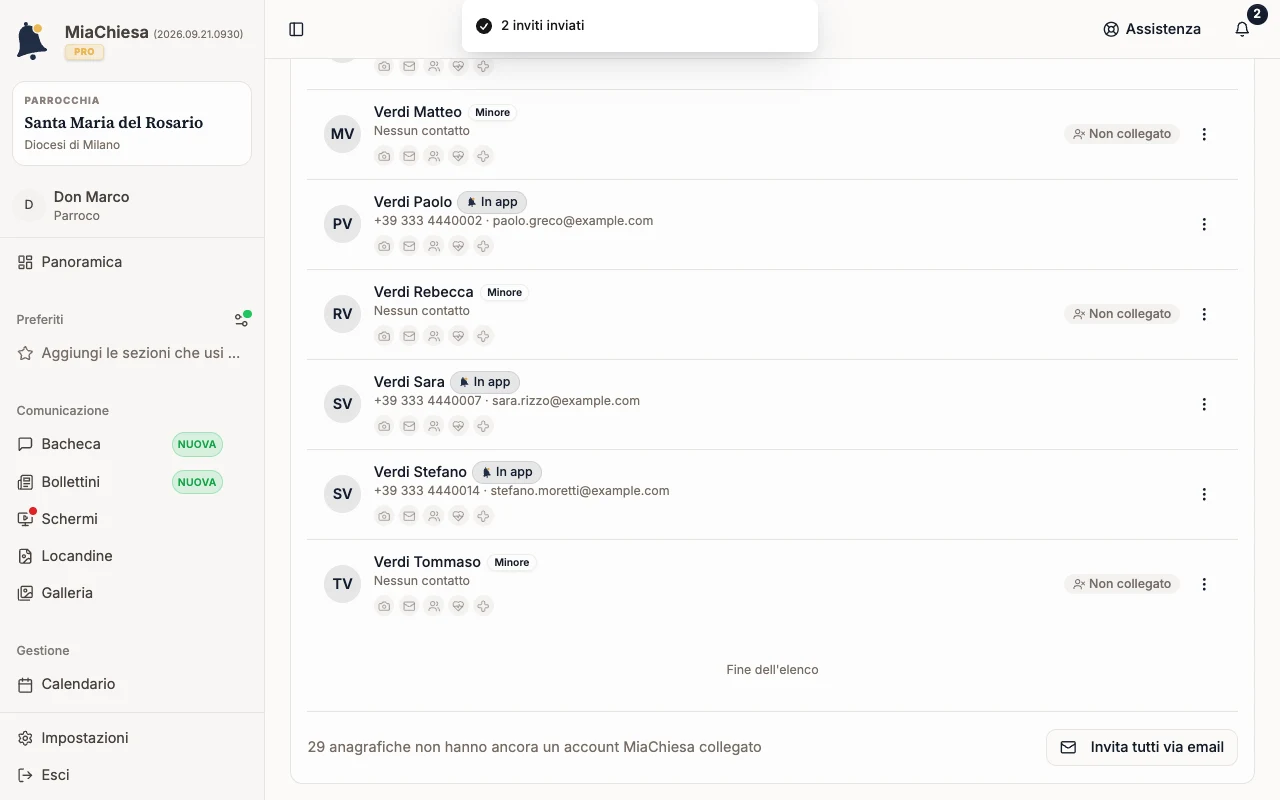Click the TV avatar for Verdi Tommaso
This screenshot has width=1280, height=800.
(342, 584)
